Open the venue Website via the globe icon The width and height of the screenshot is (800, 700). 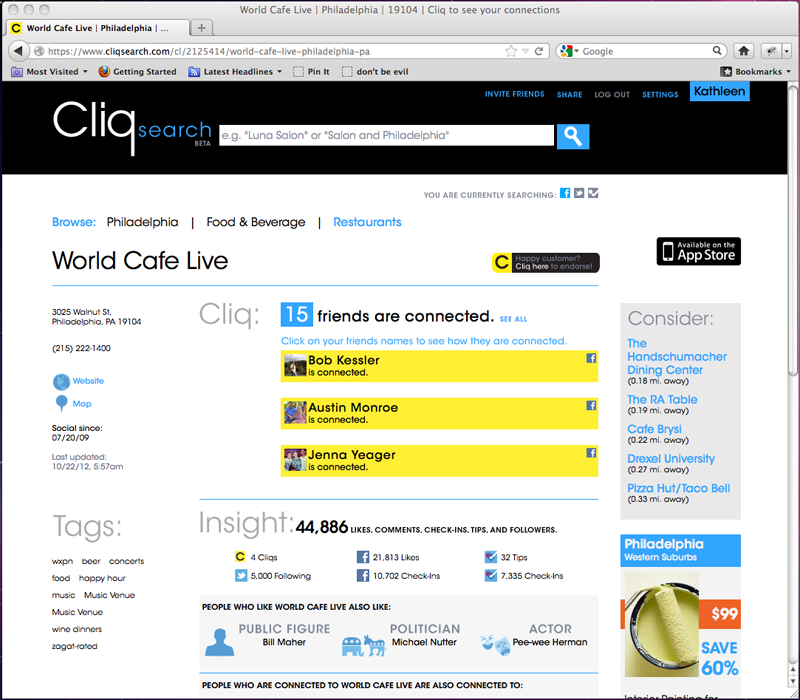click(60, 381)
